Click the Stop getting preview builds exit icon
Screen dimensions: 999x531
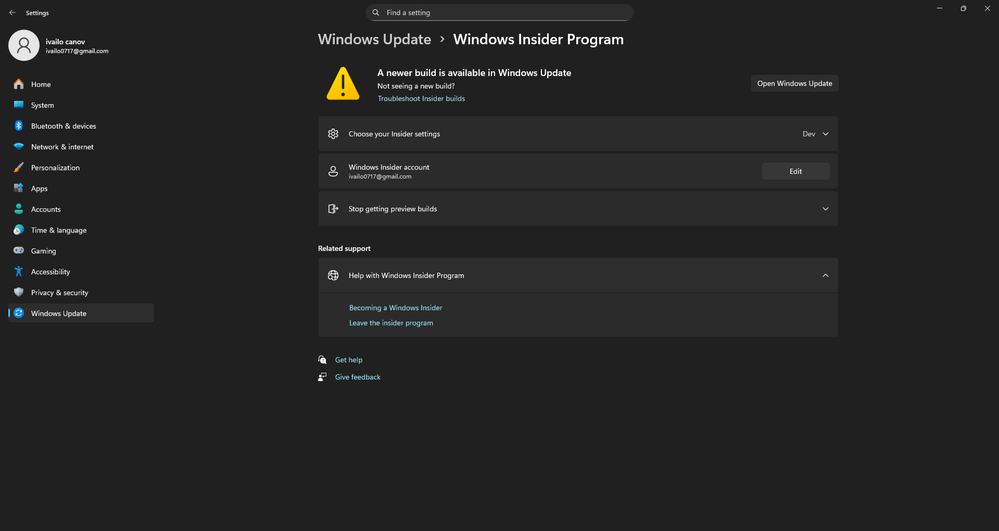coord(333,208)
